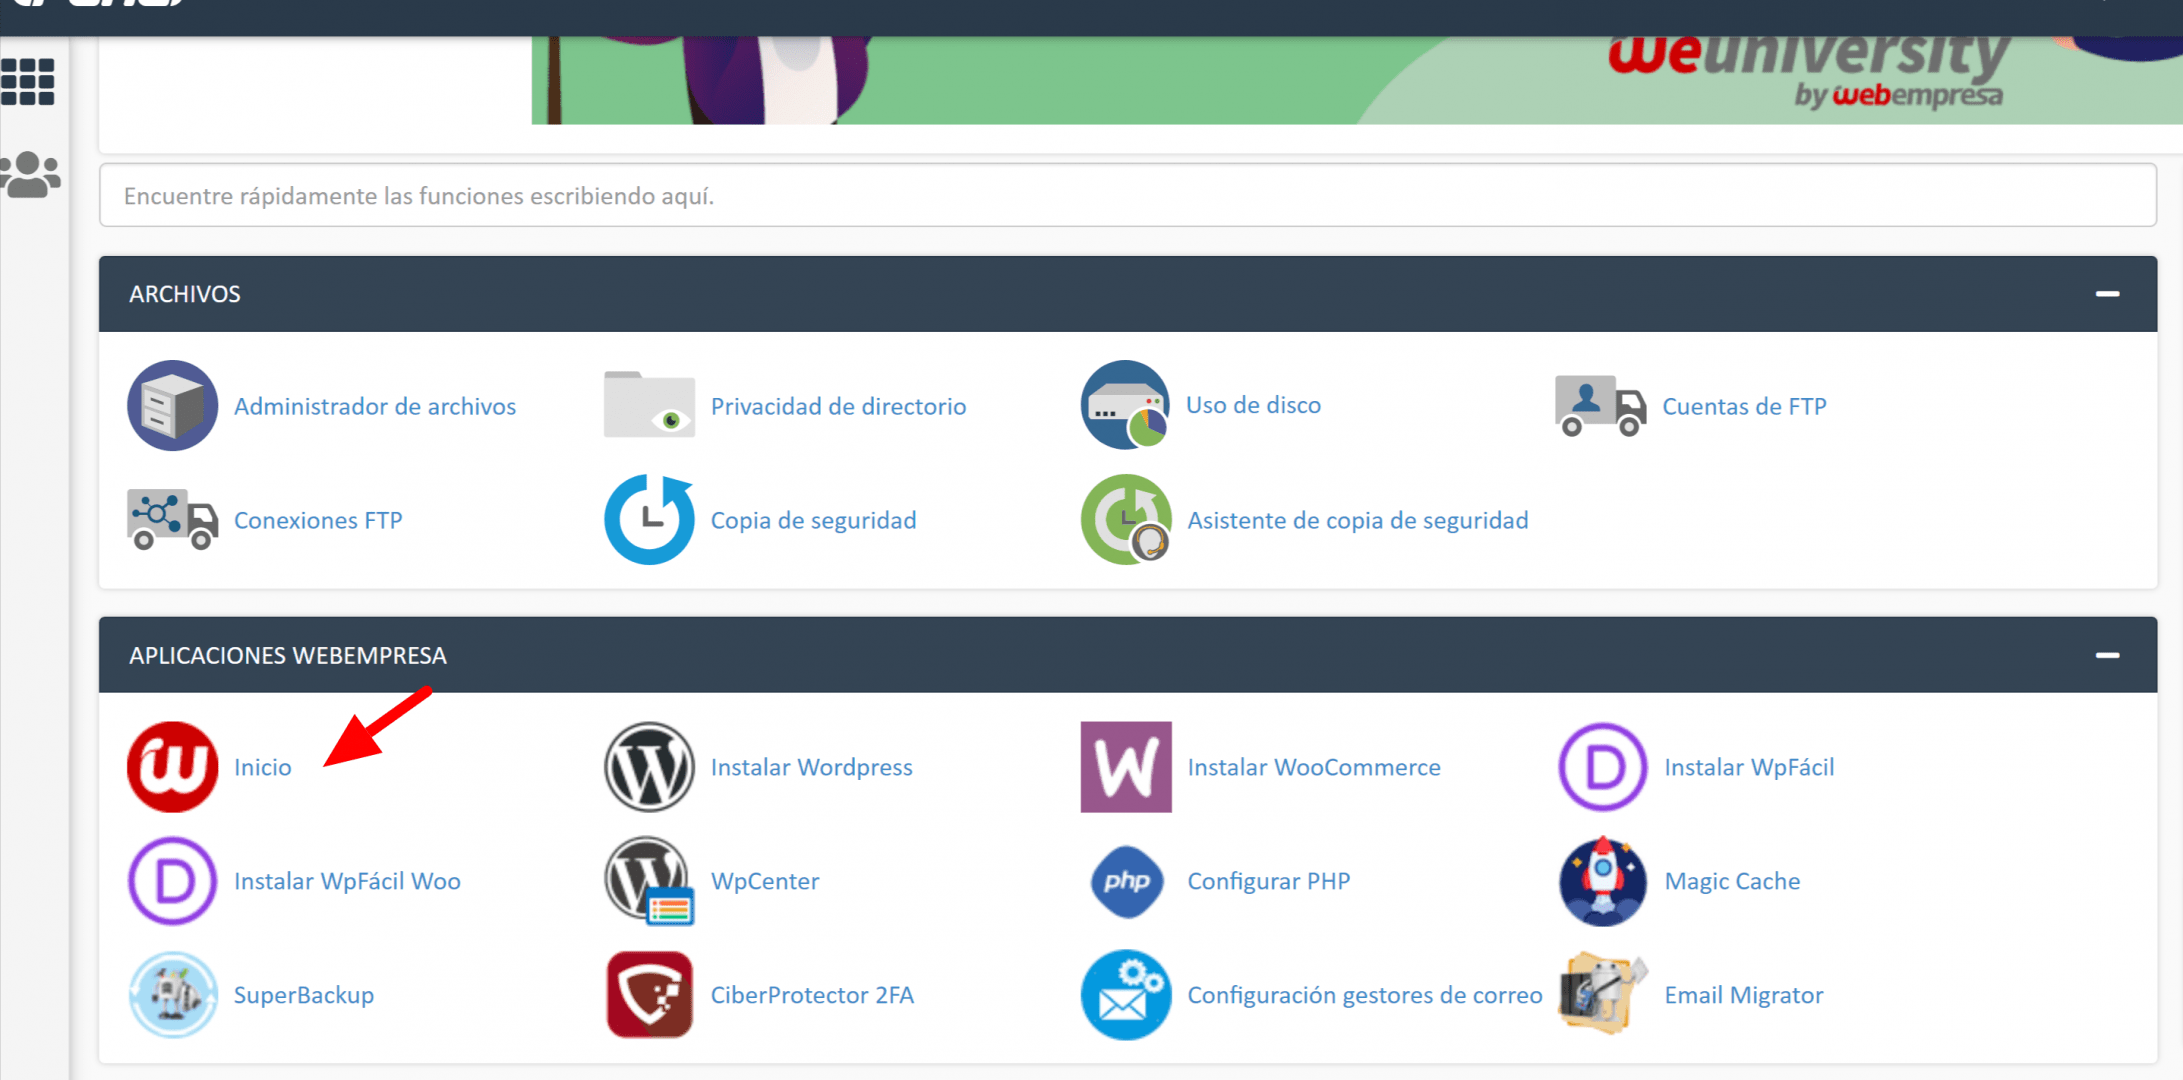This screenshot has width=2183, height=1080.
Task: Click the Instalar WooCommerce text link
Action: (1314, 767)
